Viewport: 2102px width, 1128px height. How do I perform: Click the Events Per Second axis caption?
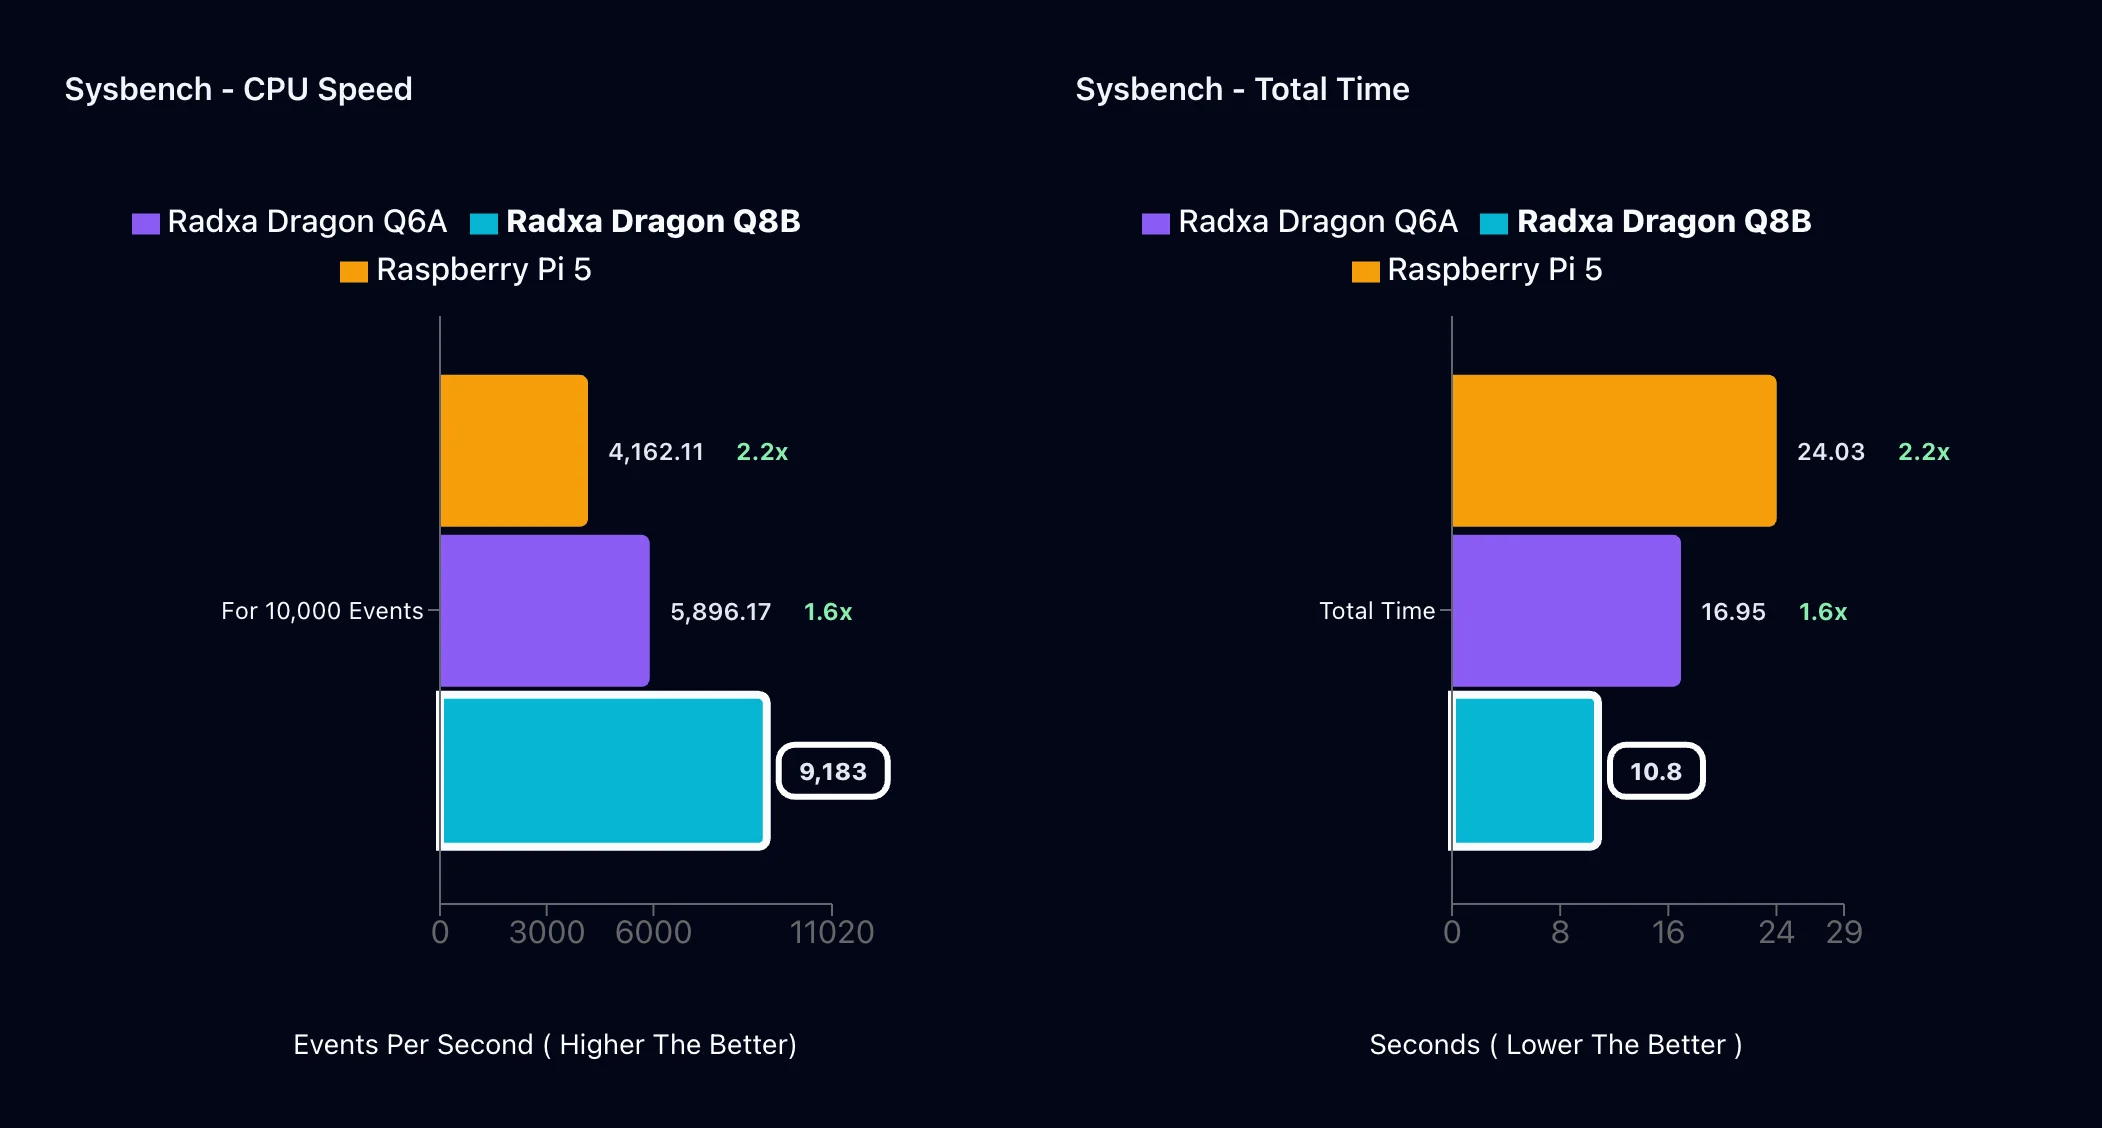pyautogui.click(x=545, y=1045)
